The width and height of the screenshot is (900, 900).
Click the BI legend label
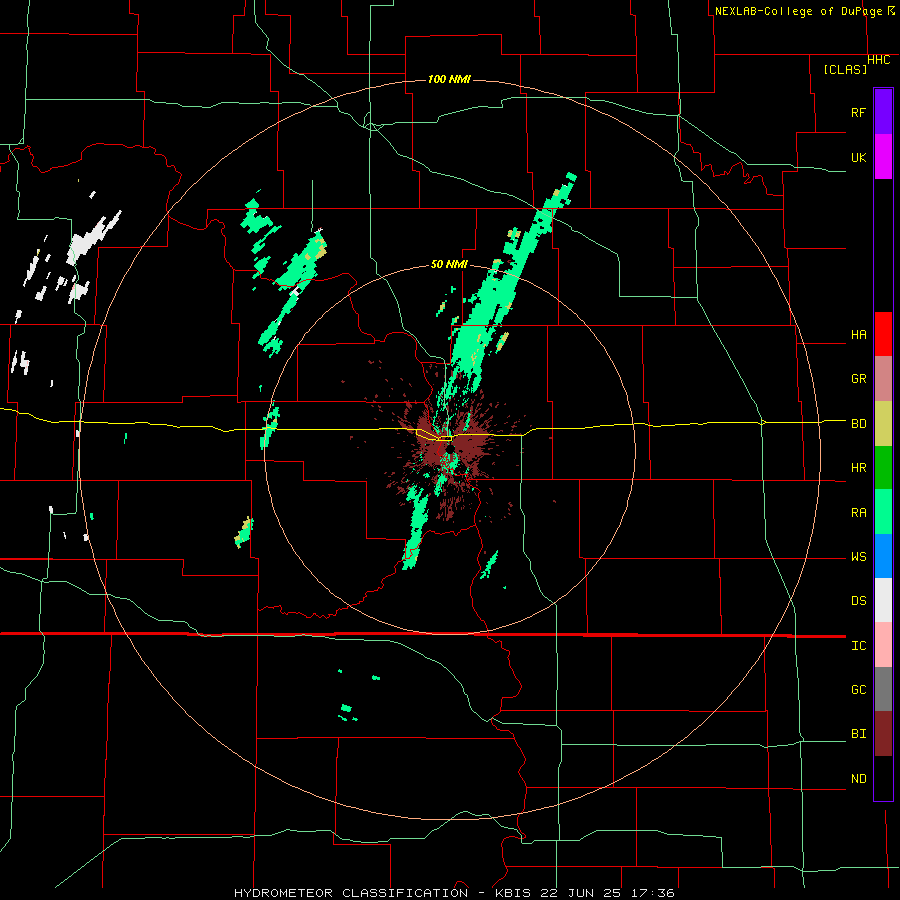pyautogui.click(x=858, y=734)
